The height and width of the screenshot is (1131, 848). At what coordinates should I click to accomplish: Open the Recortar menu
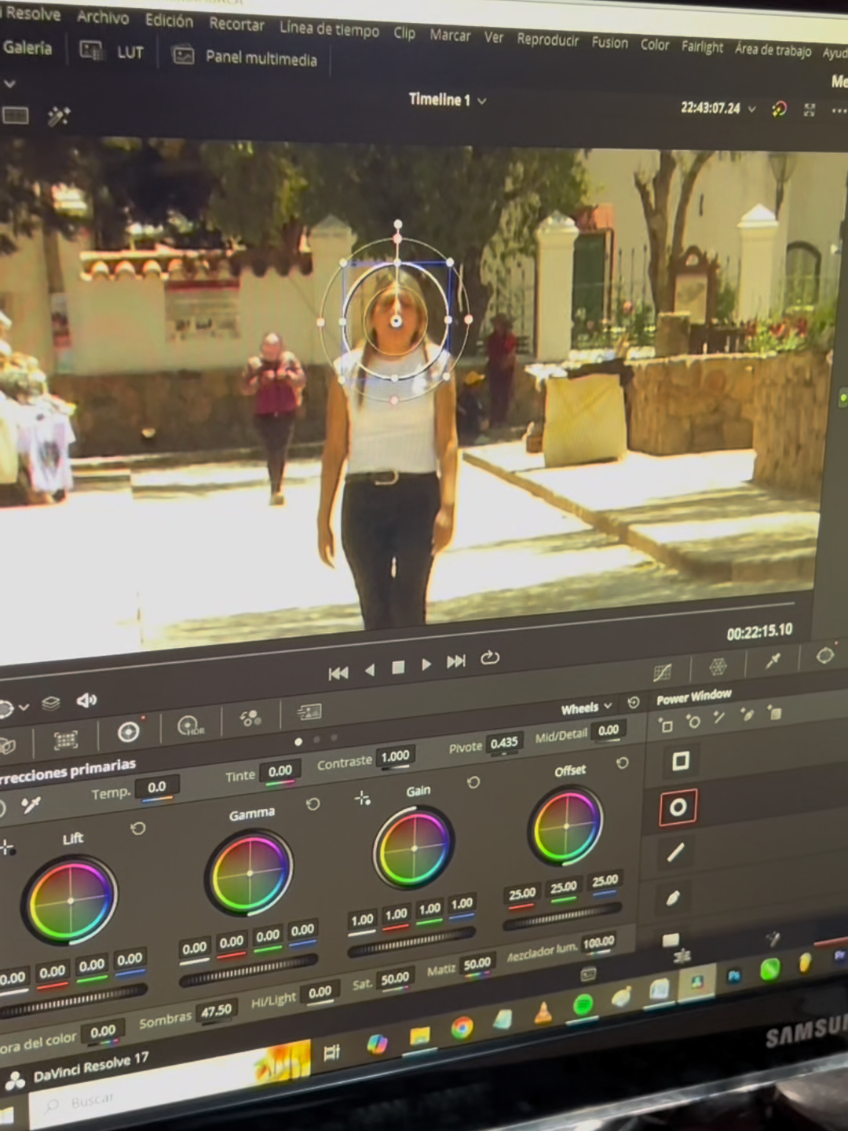[x=237, y=25]
